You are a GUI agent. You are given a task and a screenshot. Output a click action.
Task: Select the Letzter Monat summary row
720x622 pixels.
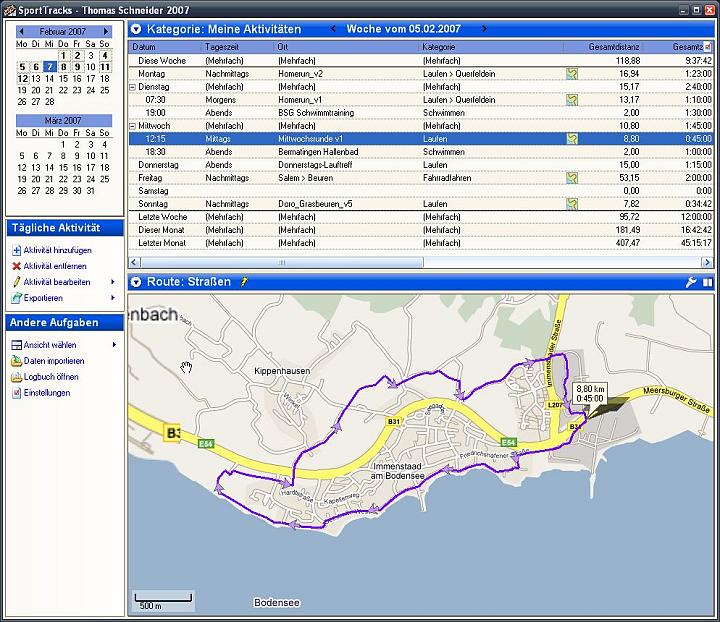pyautogui.click(x=421, y=243)
